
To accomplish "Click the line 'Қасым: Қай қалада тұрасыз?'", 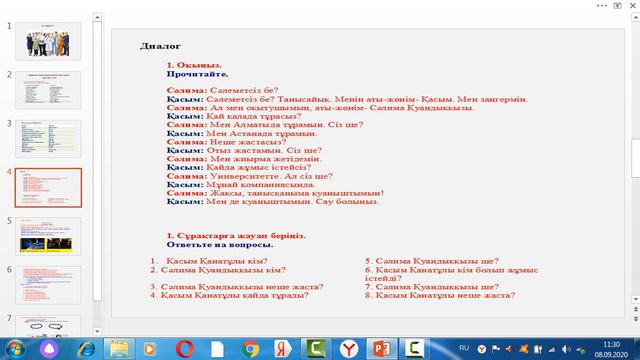I will [234, 116].
